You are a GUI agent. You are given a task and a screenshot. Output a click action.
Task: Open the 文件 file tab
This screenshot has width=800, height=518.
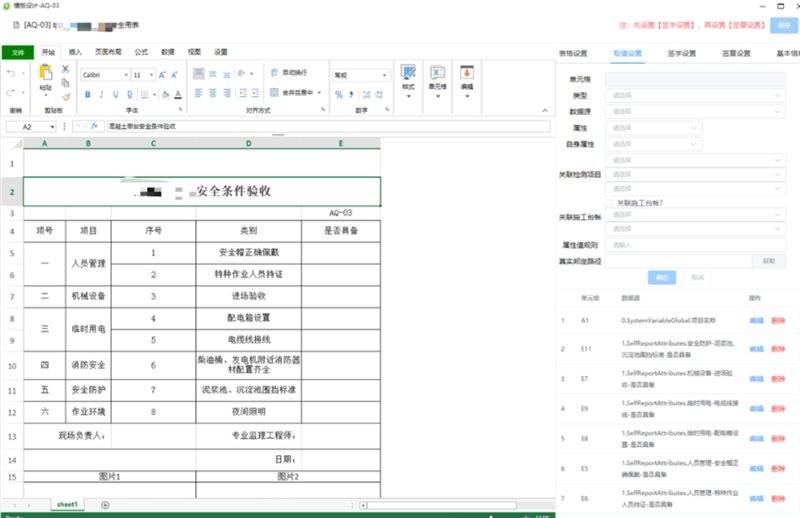click(18, 53)
